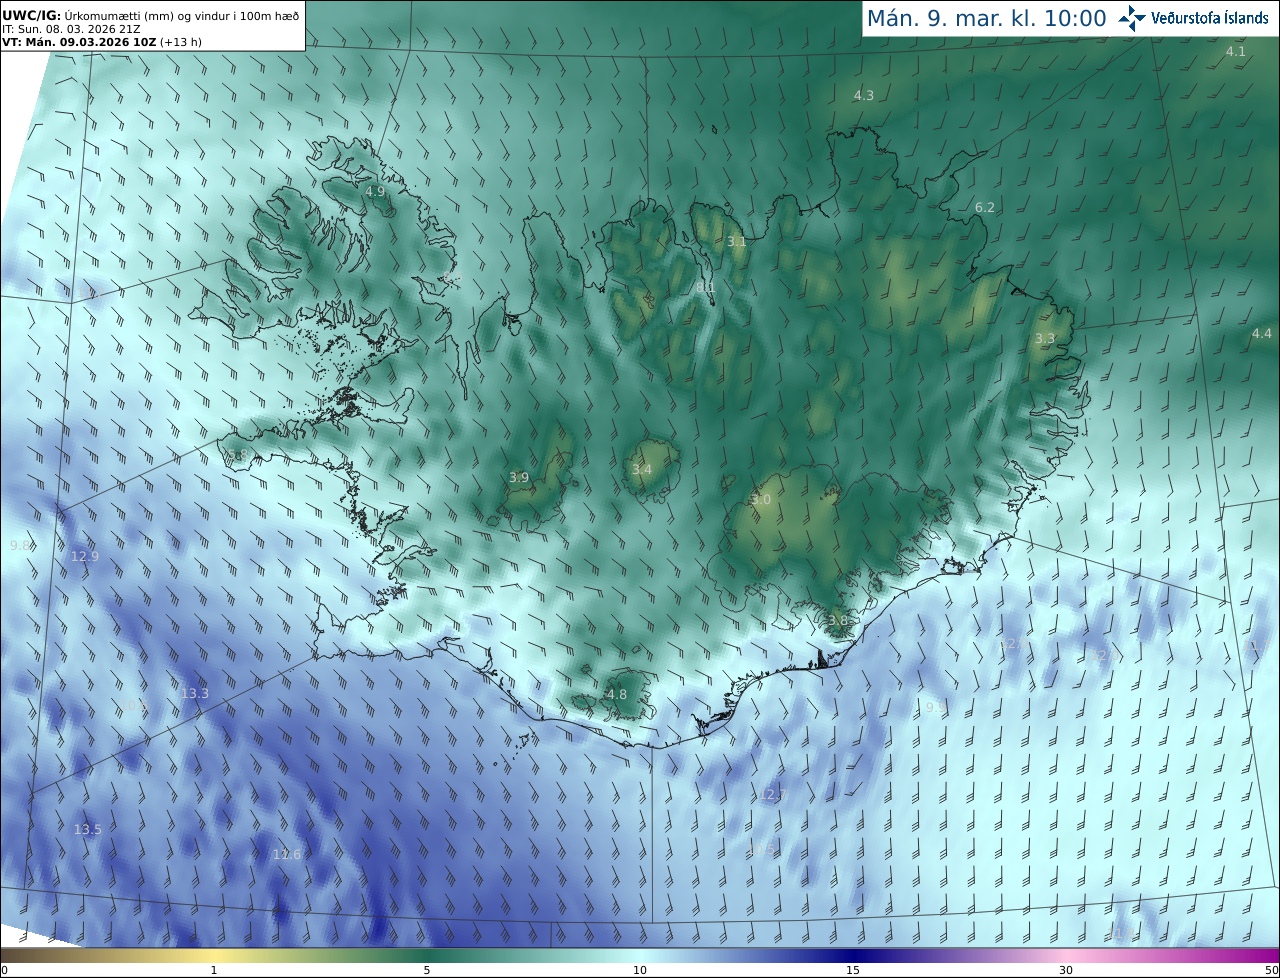
Task: Click the 4.1 value on the map
Action: (1236, 51)
